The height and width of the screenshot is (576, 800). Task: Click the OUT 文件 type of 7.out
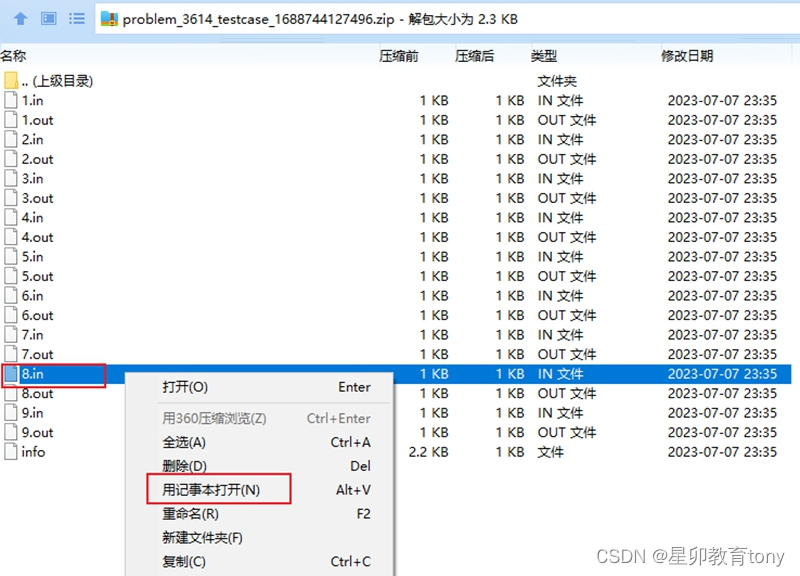566,354
